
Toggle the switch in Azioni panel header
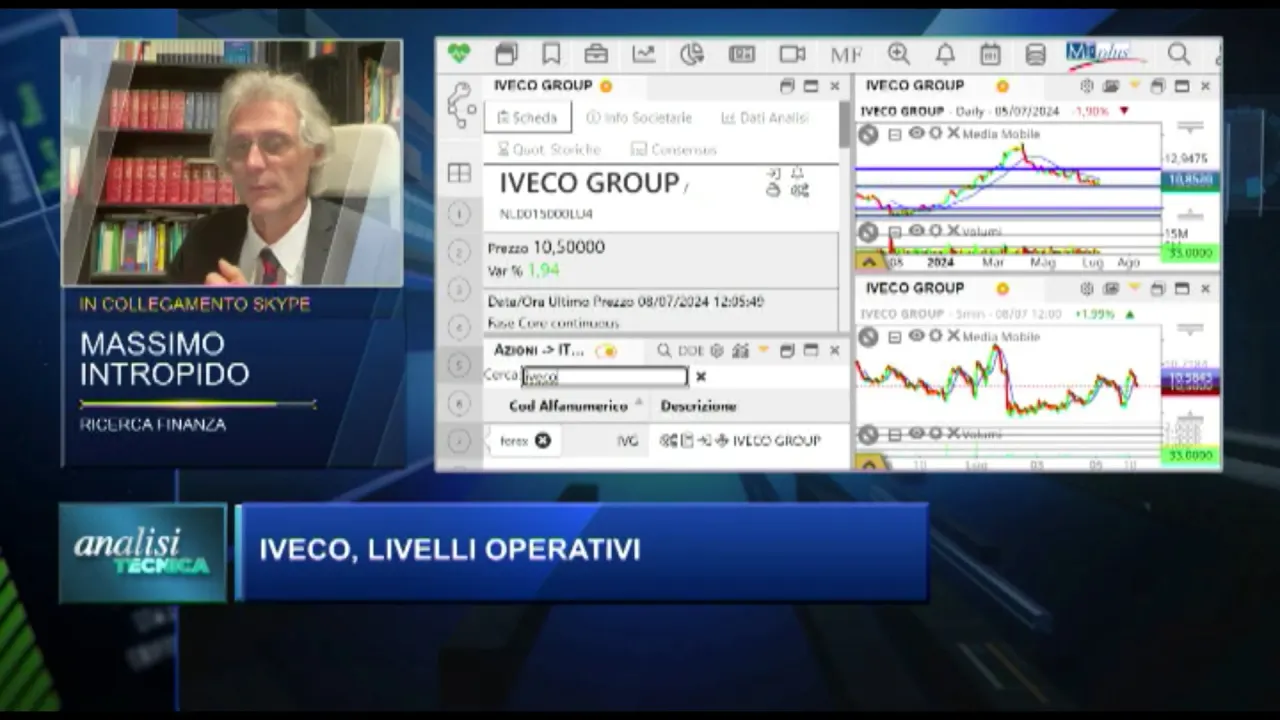pos(607,351)
